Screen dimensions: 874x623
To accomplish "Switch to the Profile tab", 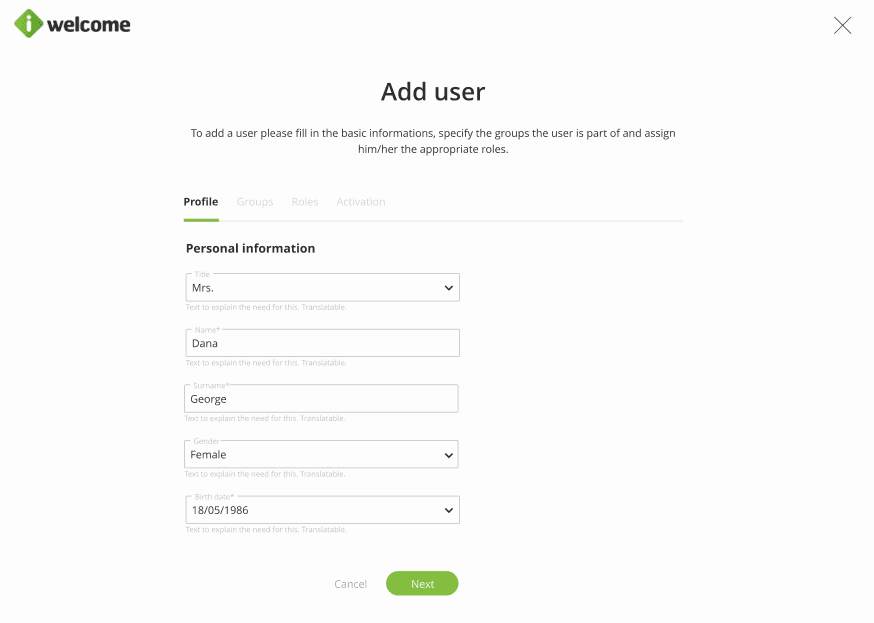I will (x=201, y=202).
